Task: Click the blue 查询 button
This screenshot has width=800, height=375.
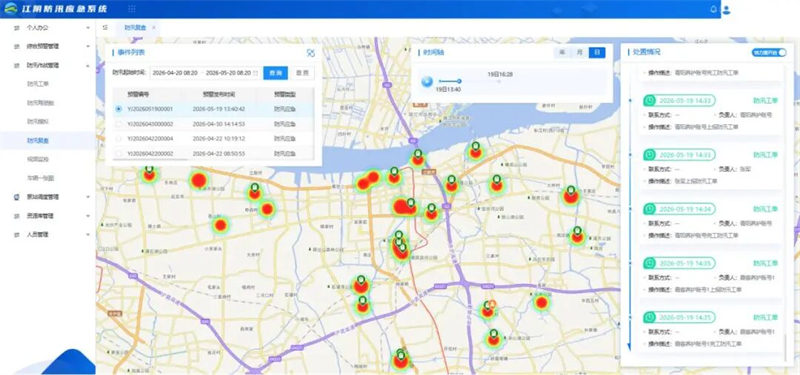Action: (x=276, y=73)
